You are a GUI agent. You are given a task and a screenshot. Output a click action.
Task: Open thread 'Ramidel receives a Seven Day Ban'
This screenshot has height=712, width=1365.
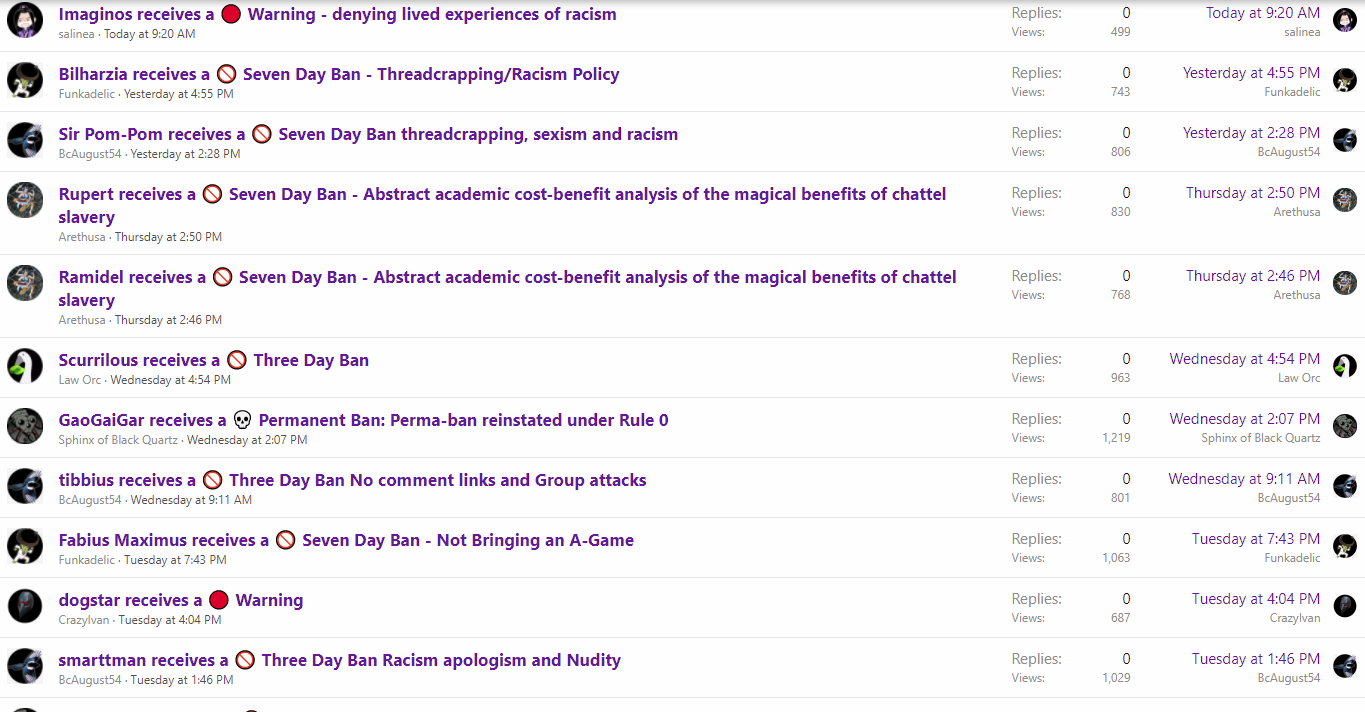(507, 288)
